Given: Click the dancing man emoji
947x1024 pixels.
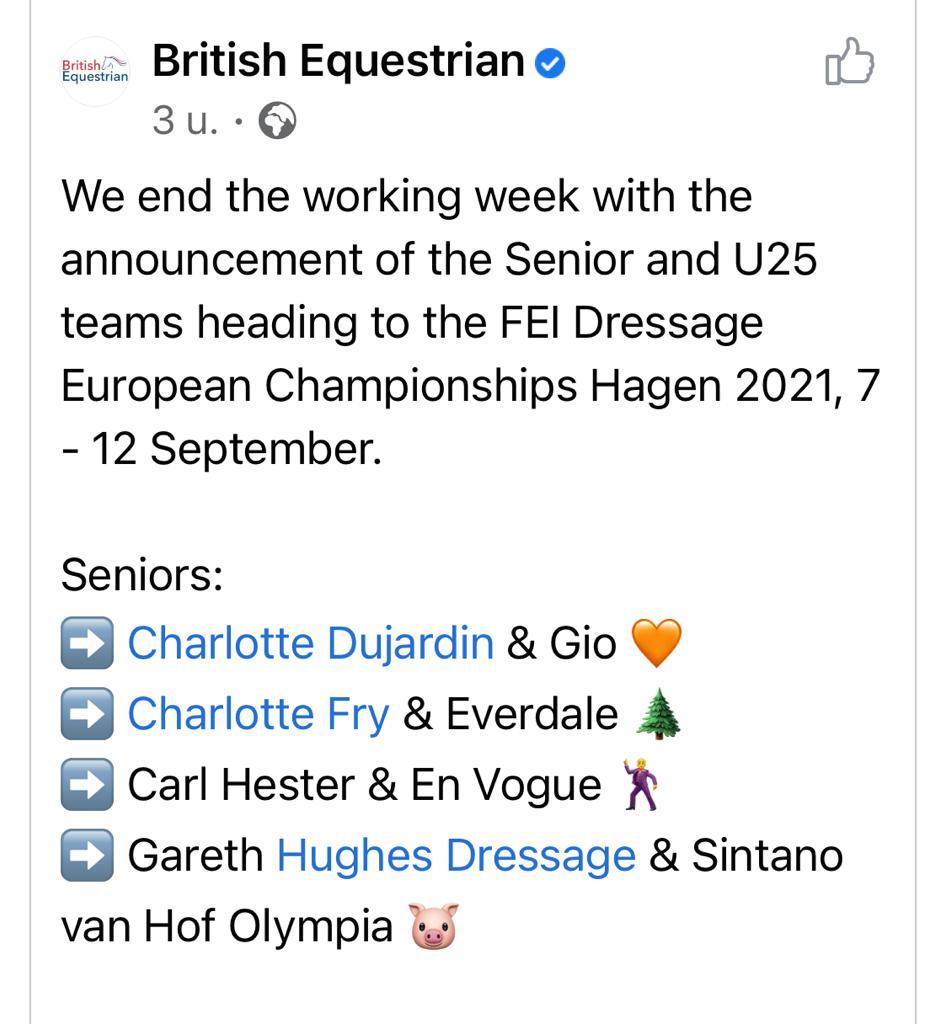Looking at the screenshot, I should (x=641, y=784).
